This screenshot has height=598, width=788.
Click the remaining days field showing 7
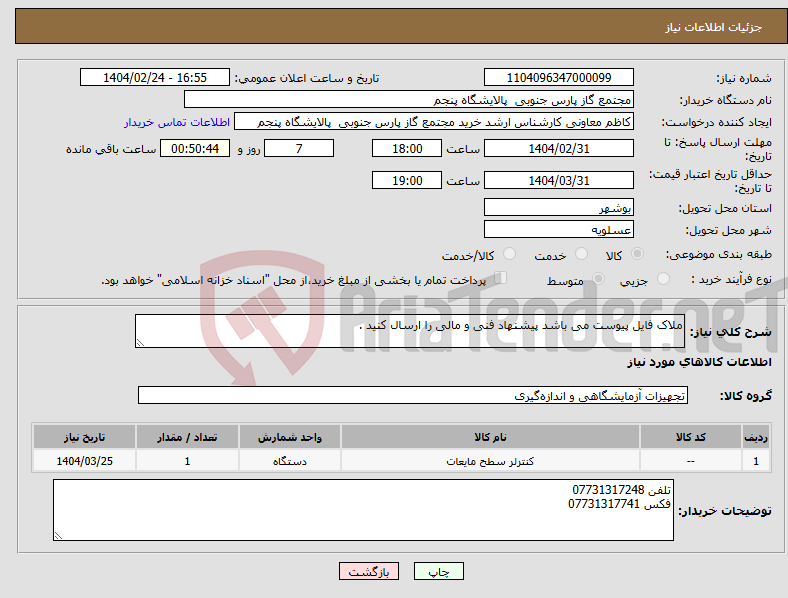pos(299,149)
